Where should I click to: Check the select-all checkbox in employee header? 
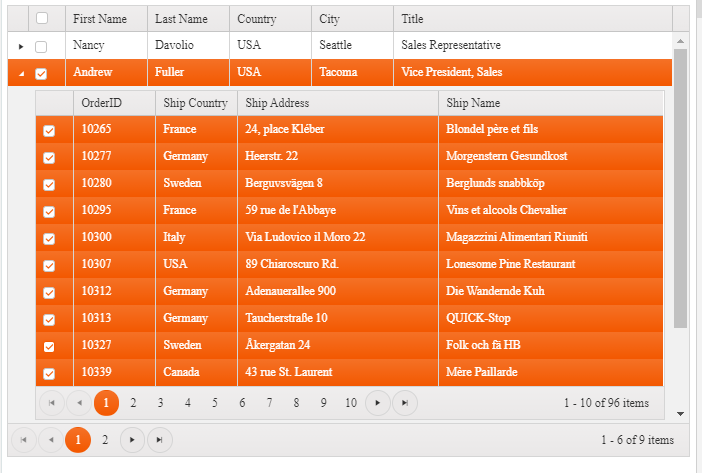(41, 19)
